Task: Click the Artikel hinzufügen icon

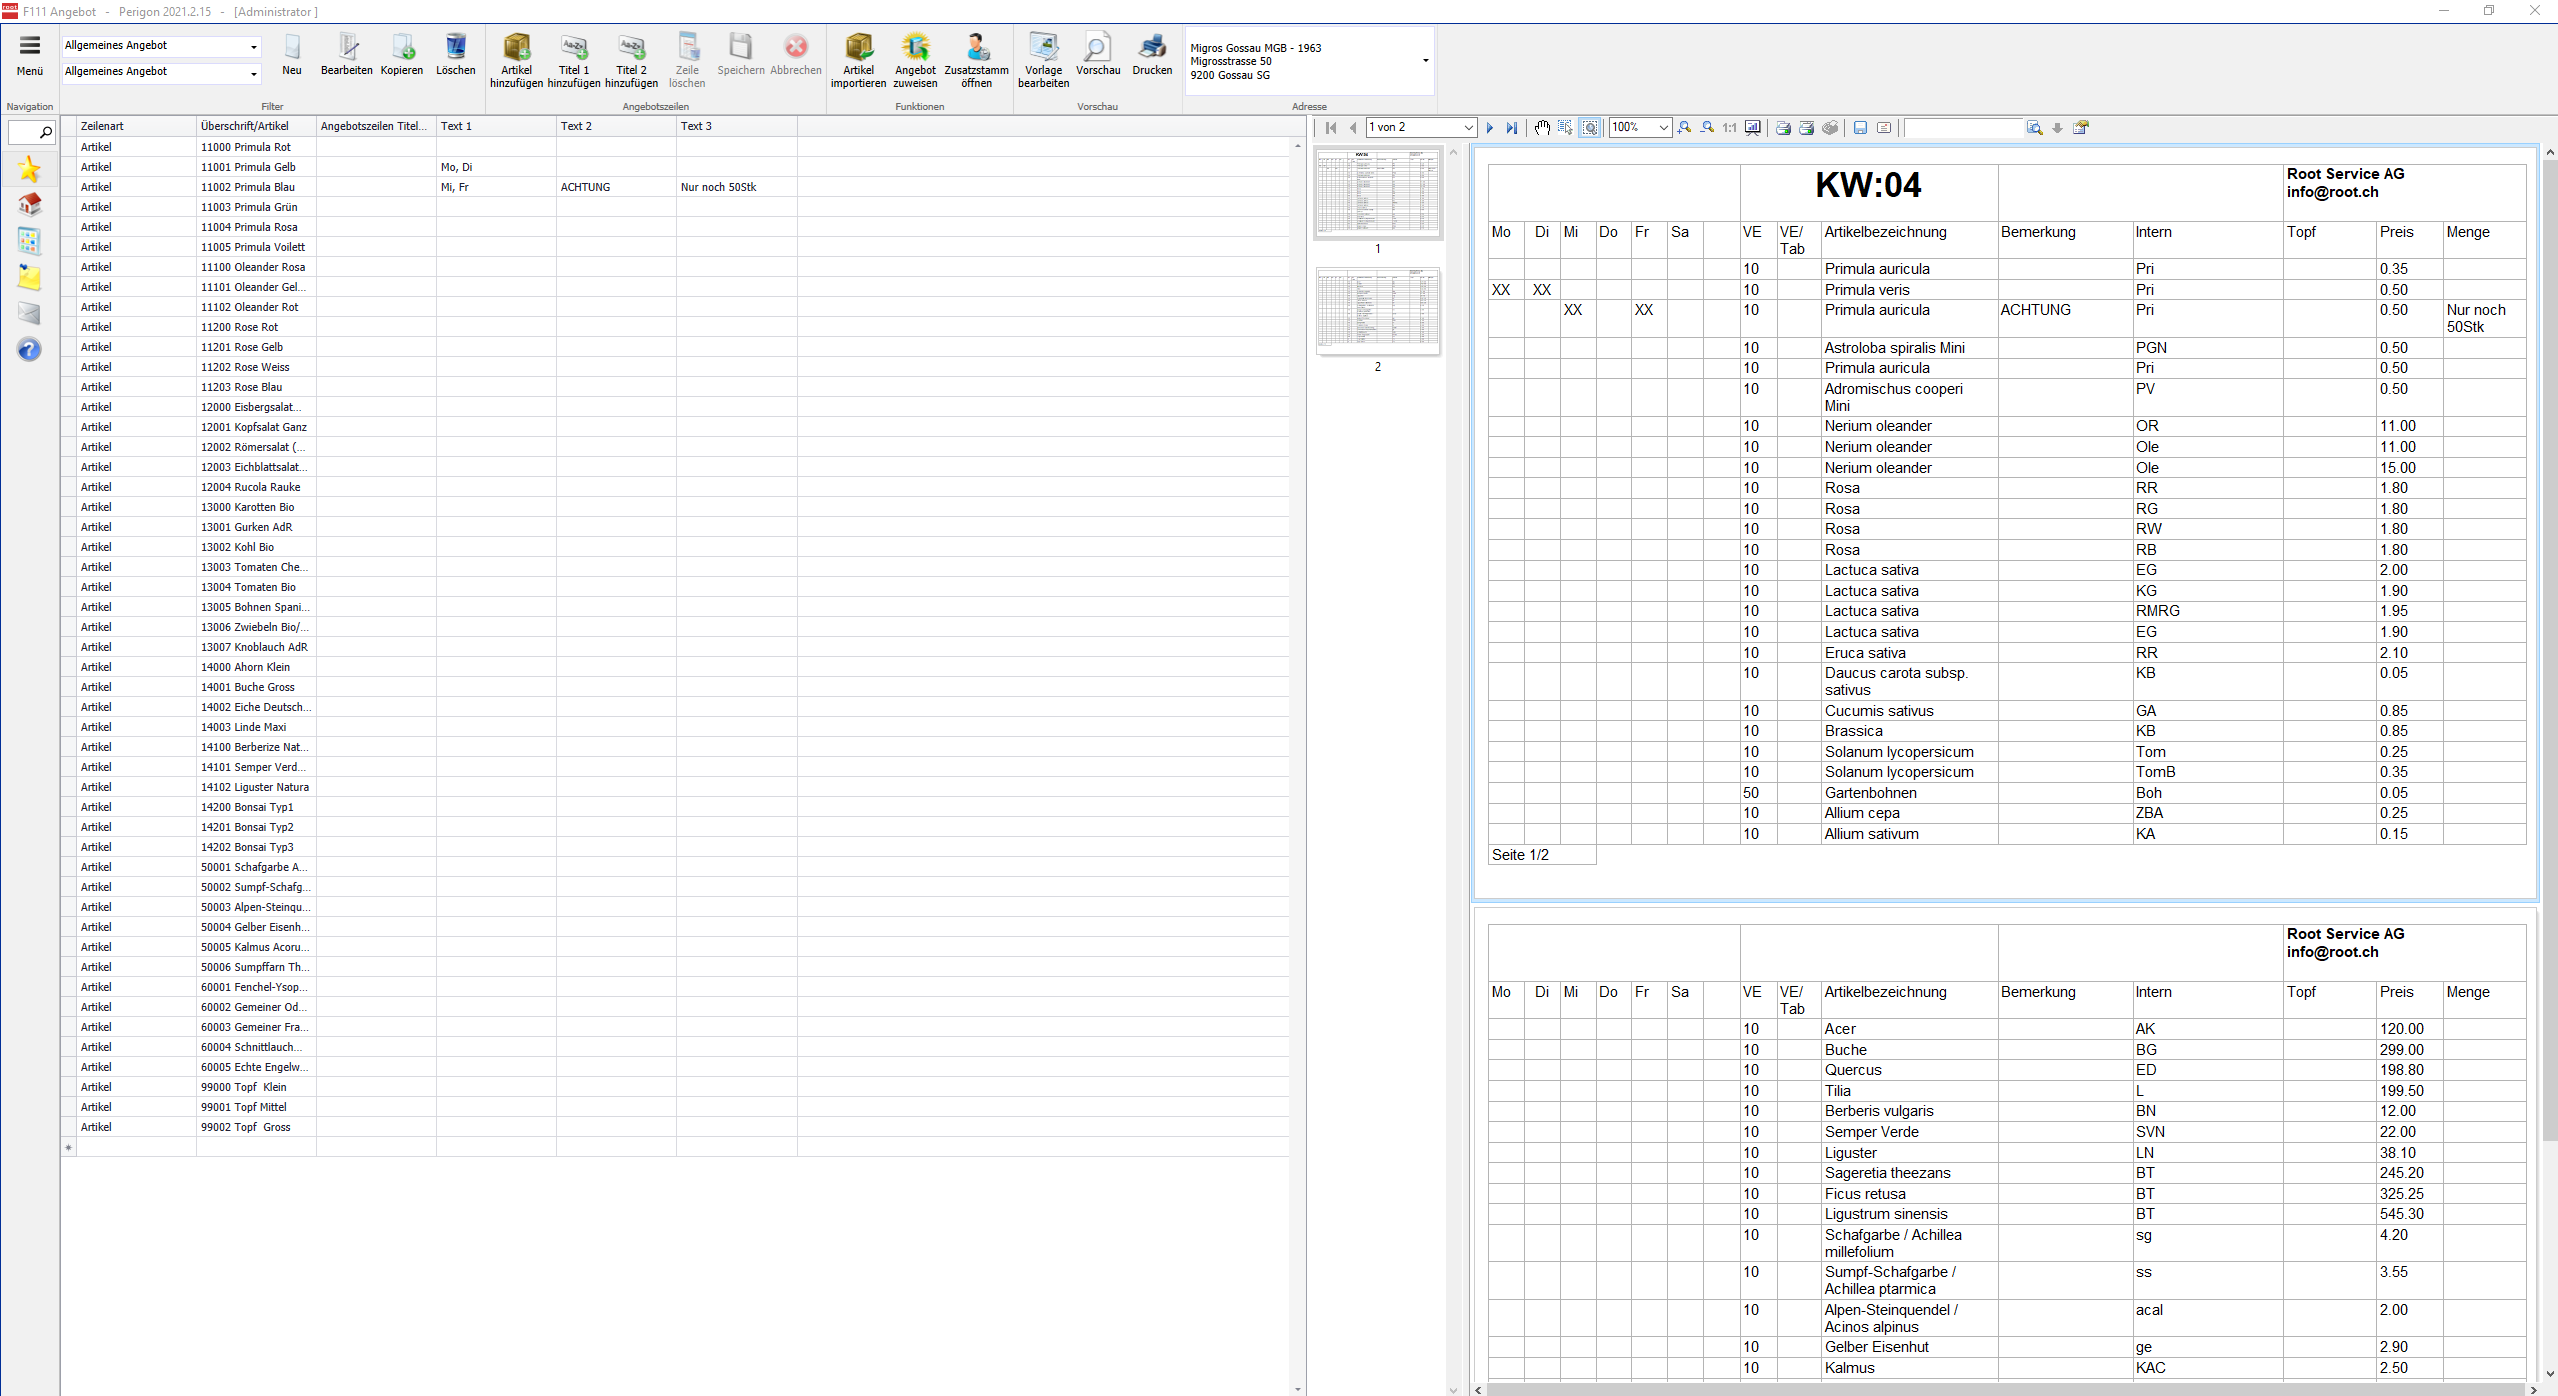Action: click(x=516, y=48)
